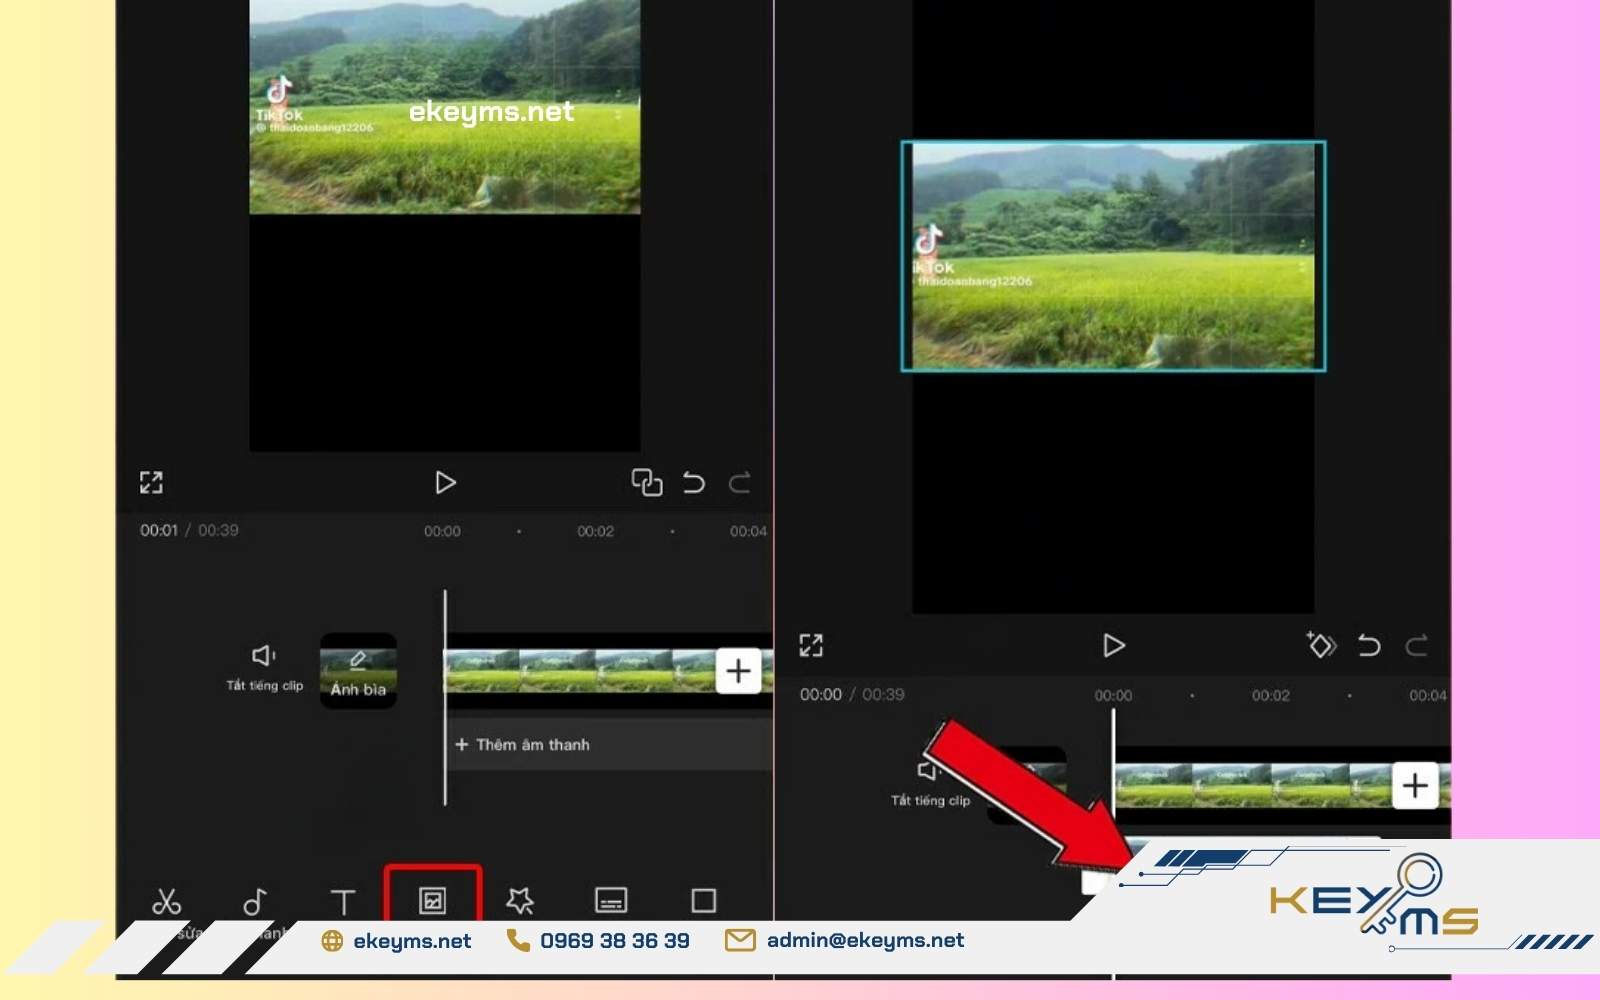Image resolution: width=1600 pixels, height=1000 pixels.
Task: Open the star effects tool
Action: point(520,901)
